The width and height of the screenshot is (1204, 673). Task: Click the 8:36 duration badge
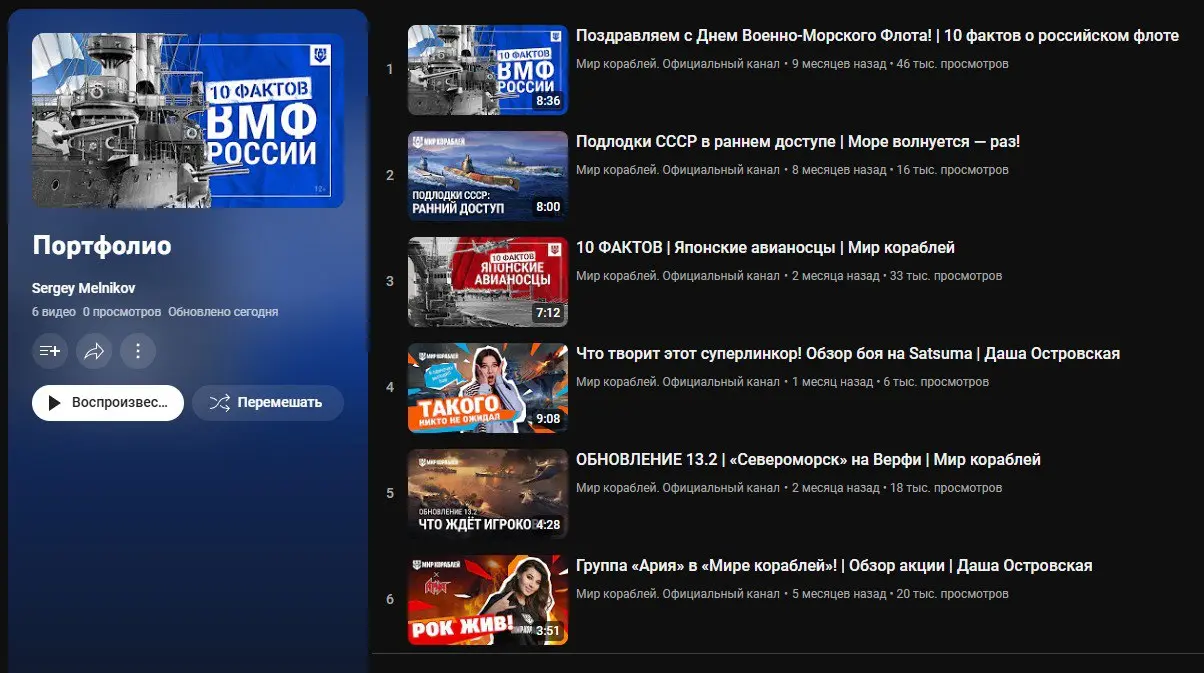click(x=548, y=101)
